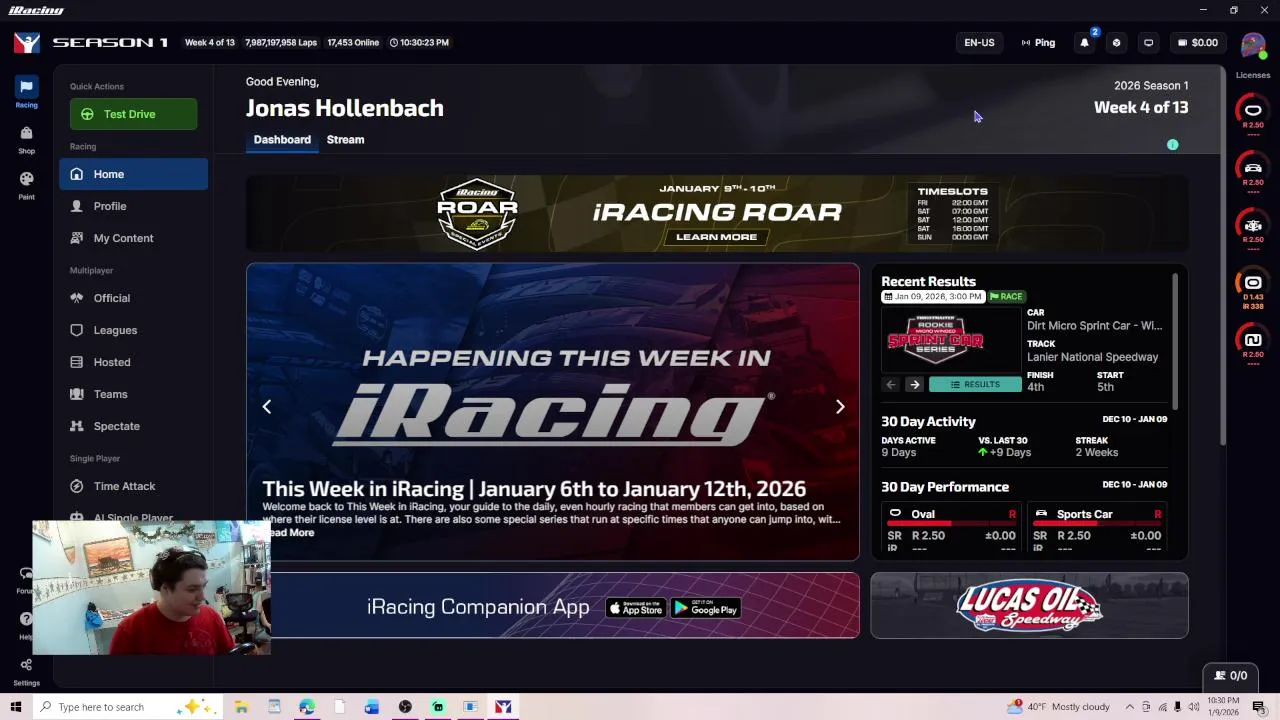Switch to the Stream tab

345,140
